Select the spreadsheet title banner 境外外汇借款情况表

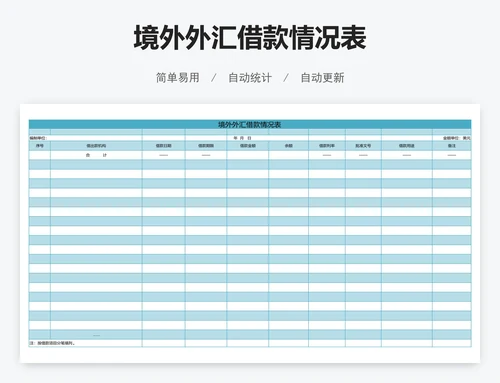[x=250, y=125]
